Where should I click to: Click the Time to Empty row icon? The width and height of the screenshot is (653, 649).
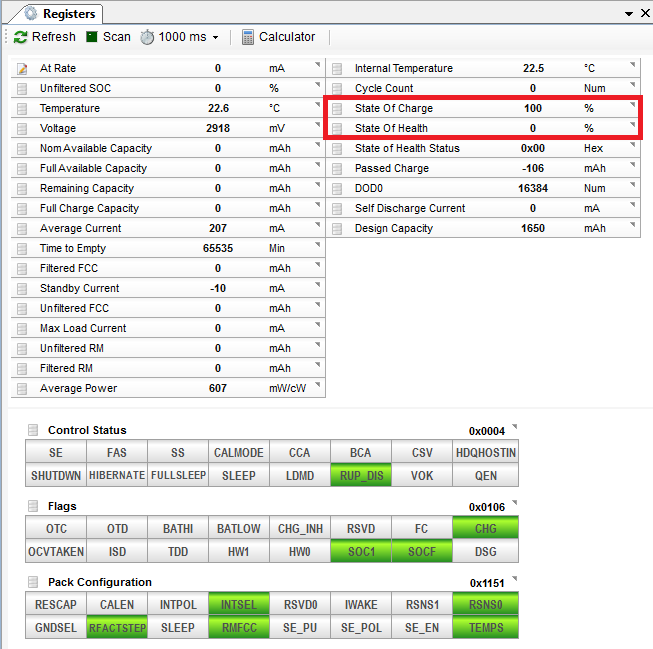tap(22, 248)
